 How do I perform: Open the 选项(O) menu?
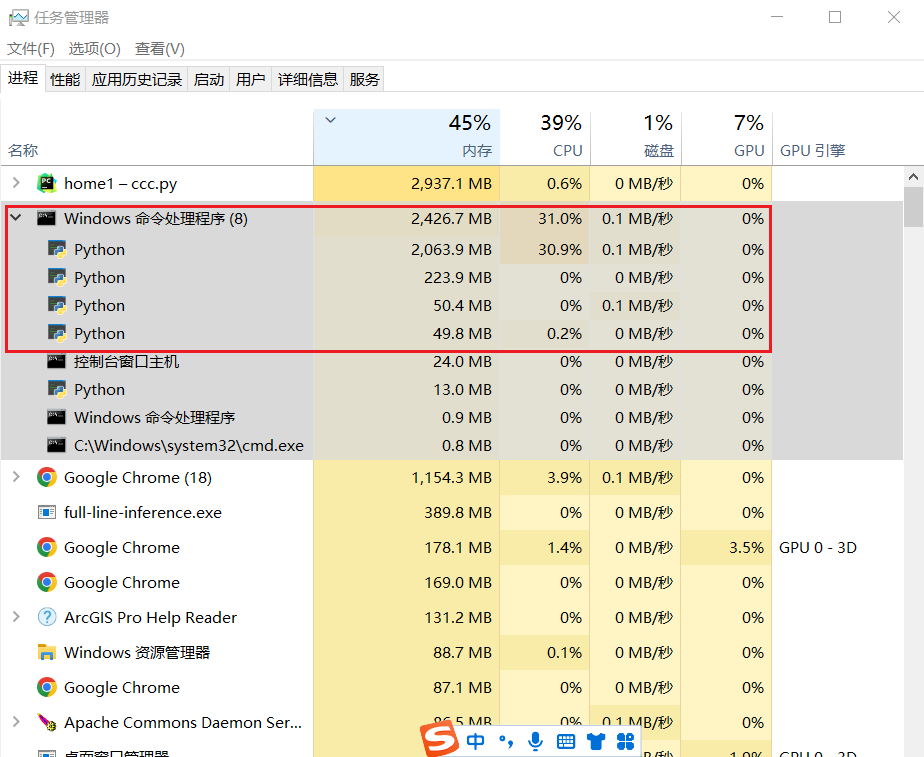coord(94,49)
